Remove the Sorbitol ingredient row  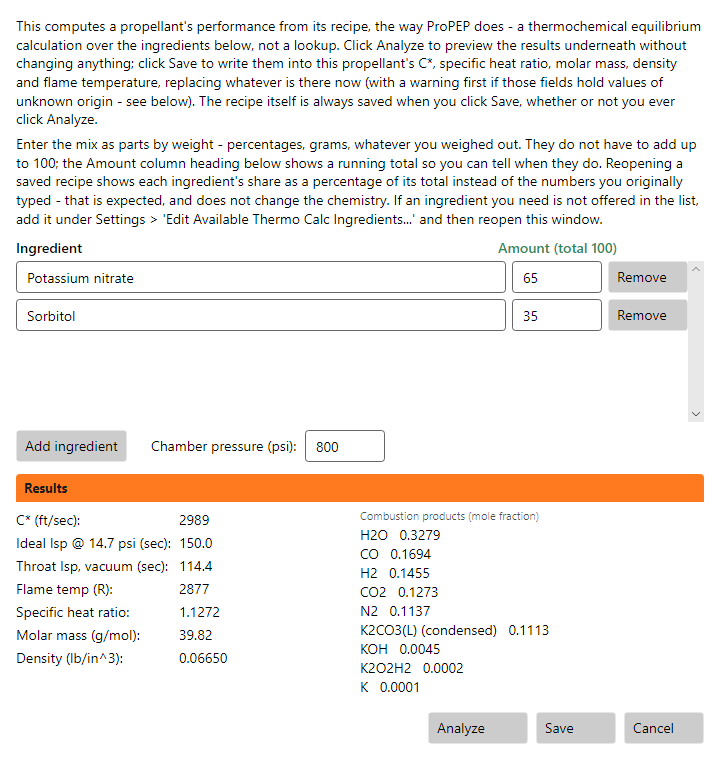(647, 315)
